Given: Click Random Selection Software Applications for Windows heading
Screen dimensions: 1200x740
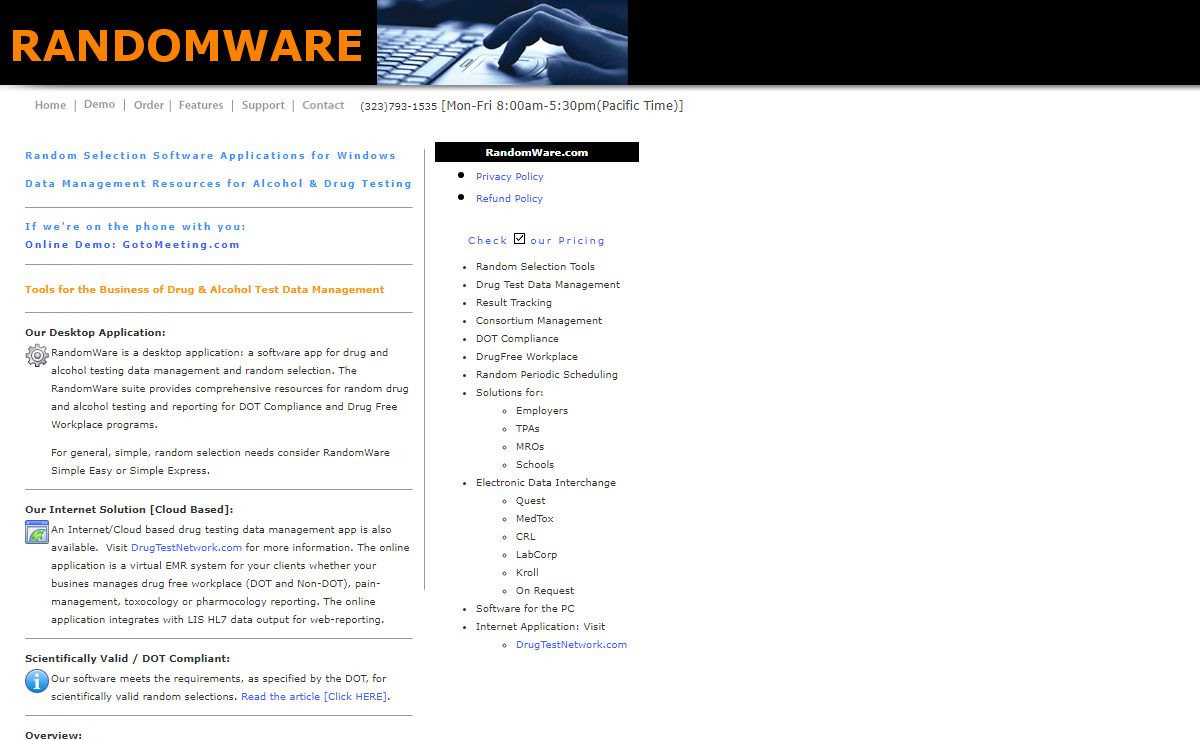Looking at the screenshot, I should point(210,155).
